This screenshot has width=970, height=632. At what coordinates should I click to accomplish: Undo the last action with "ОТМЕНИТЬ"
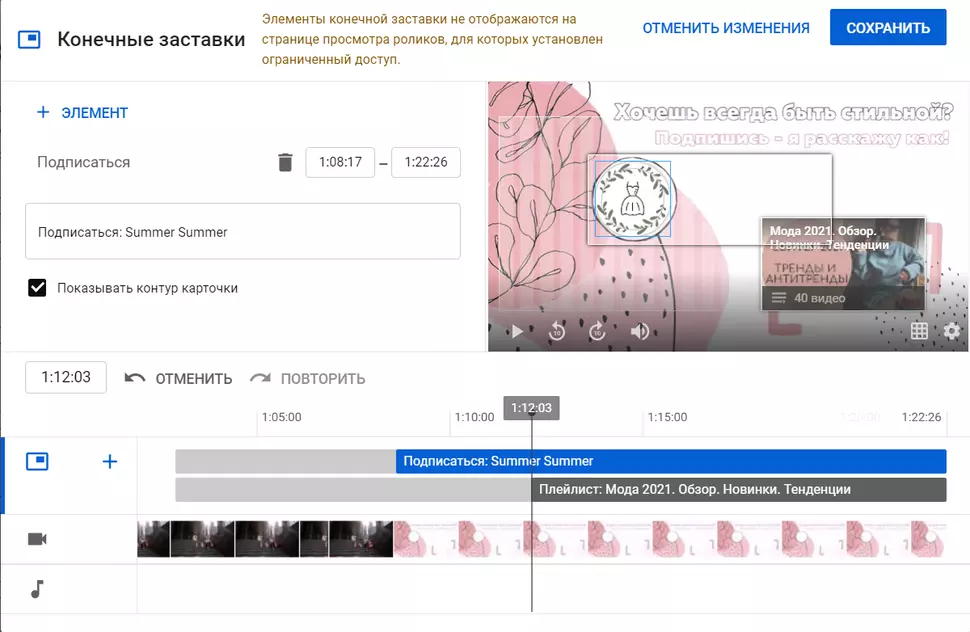pos(178,379)
